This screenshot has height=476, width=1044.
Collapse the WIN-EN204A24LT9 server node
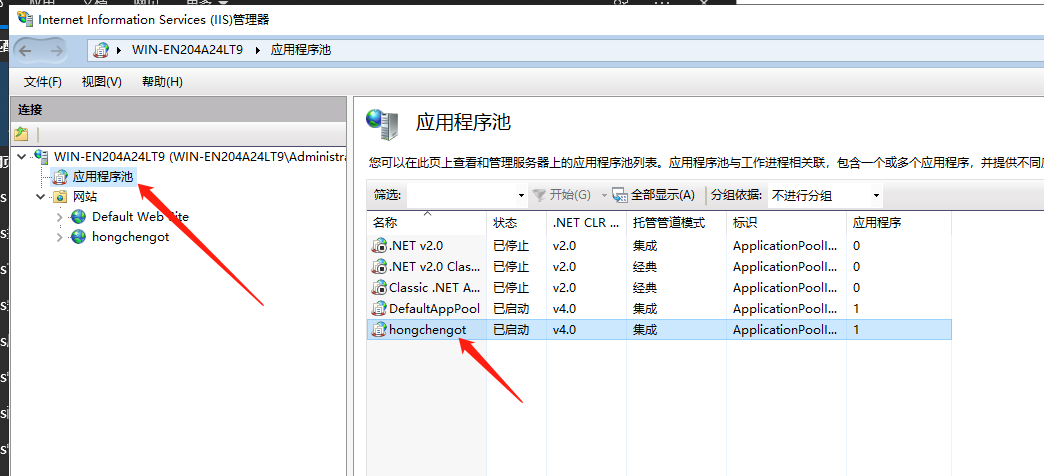click(x=23, y=157)
